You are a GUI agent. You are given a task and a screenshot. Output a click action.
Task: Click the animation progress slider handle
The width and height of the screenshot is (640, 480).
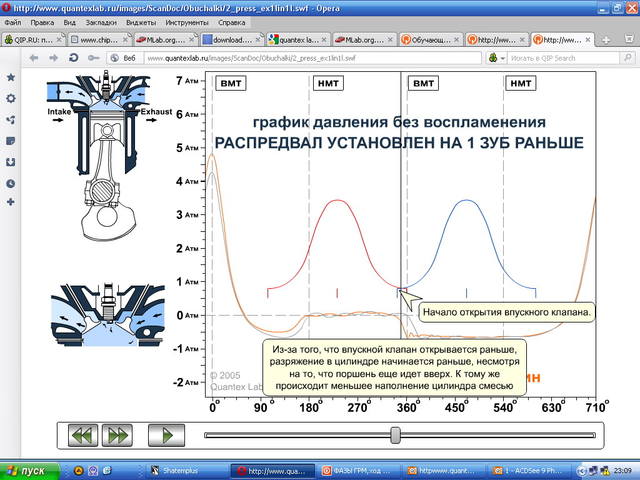coord(395,434)
